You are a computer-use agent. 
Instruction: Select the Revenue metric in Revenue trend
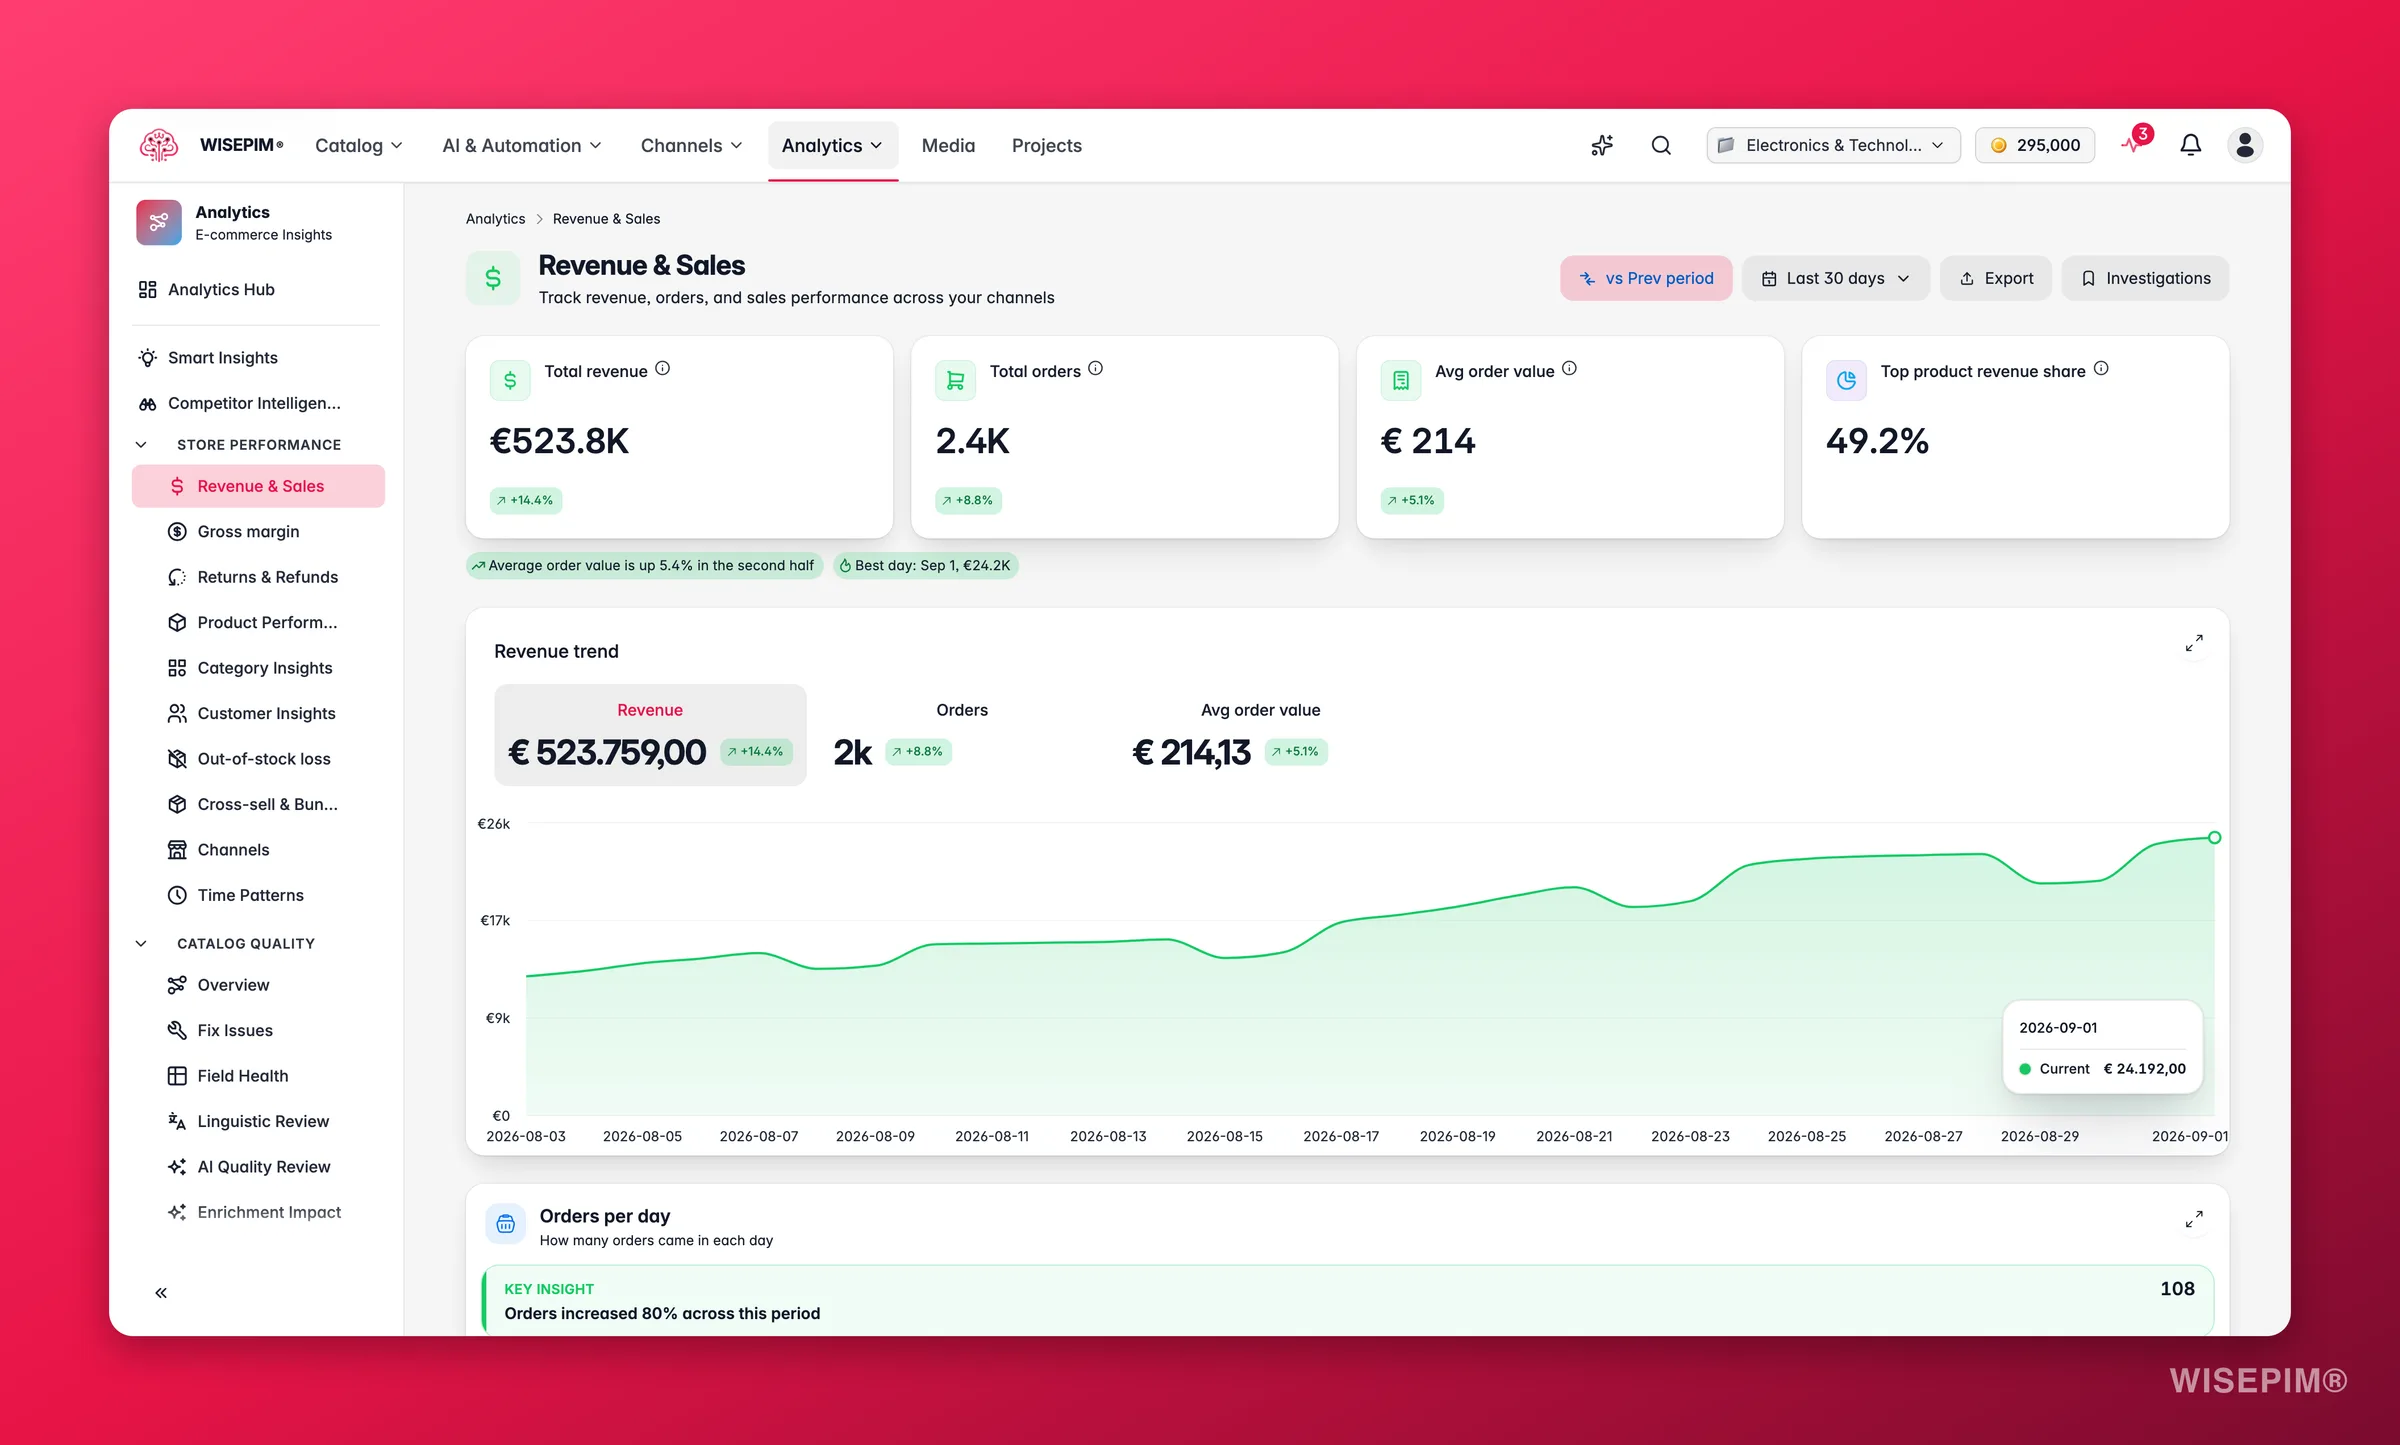(650, 735)
